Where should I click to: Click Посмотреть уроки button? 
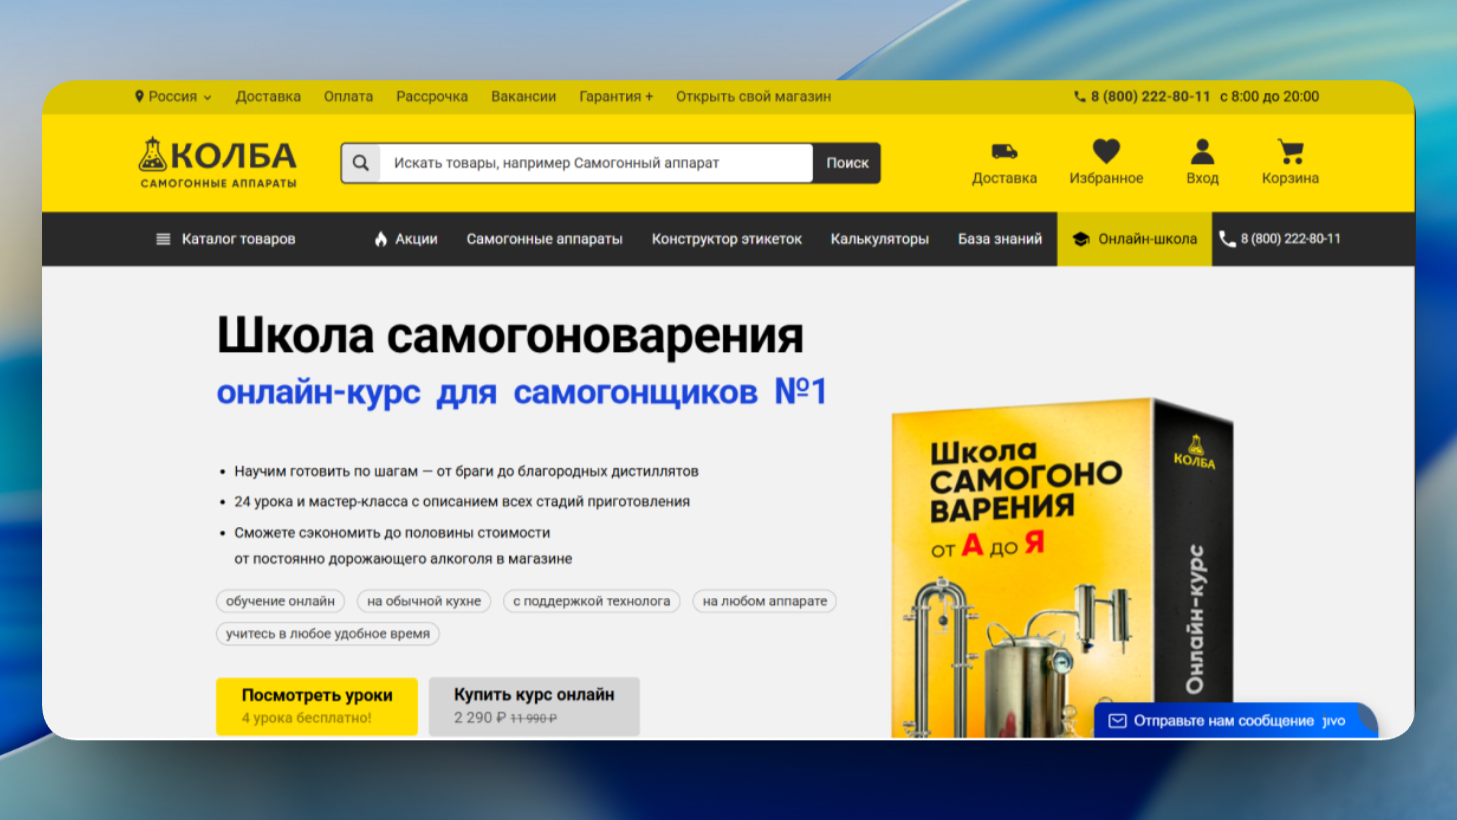317,706
